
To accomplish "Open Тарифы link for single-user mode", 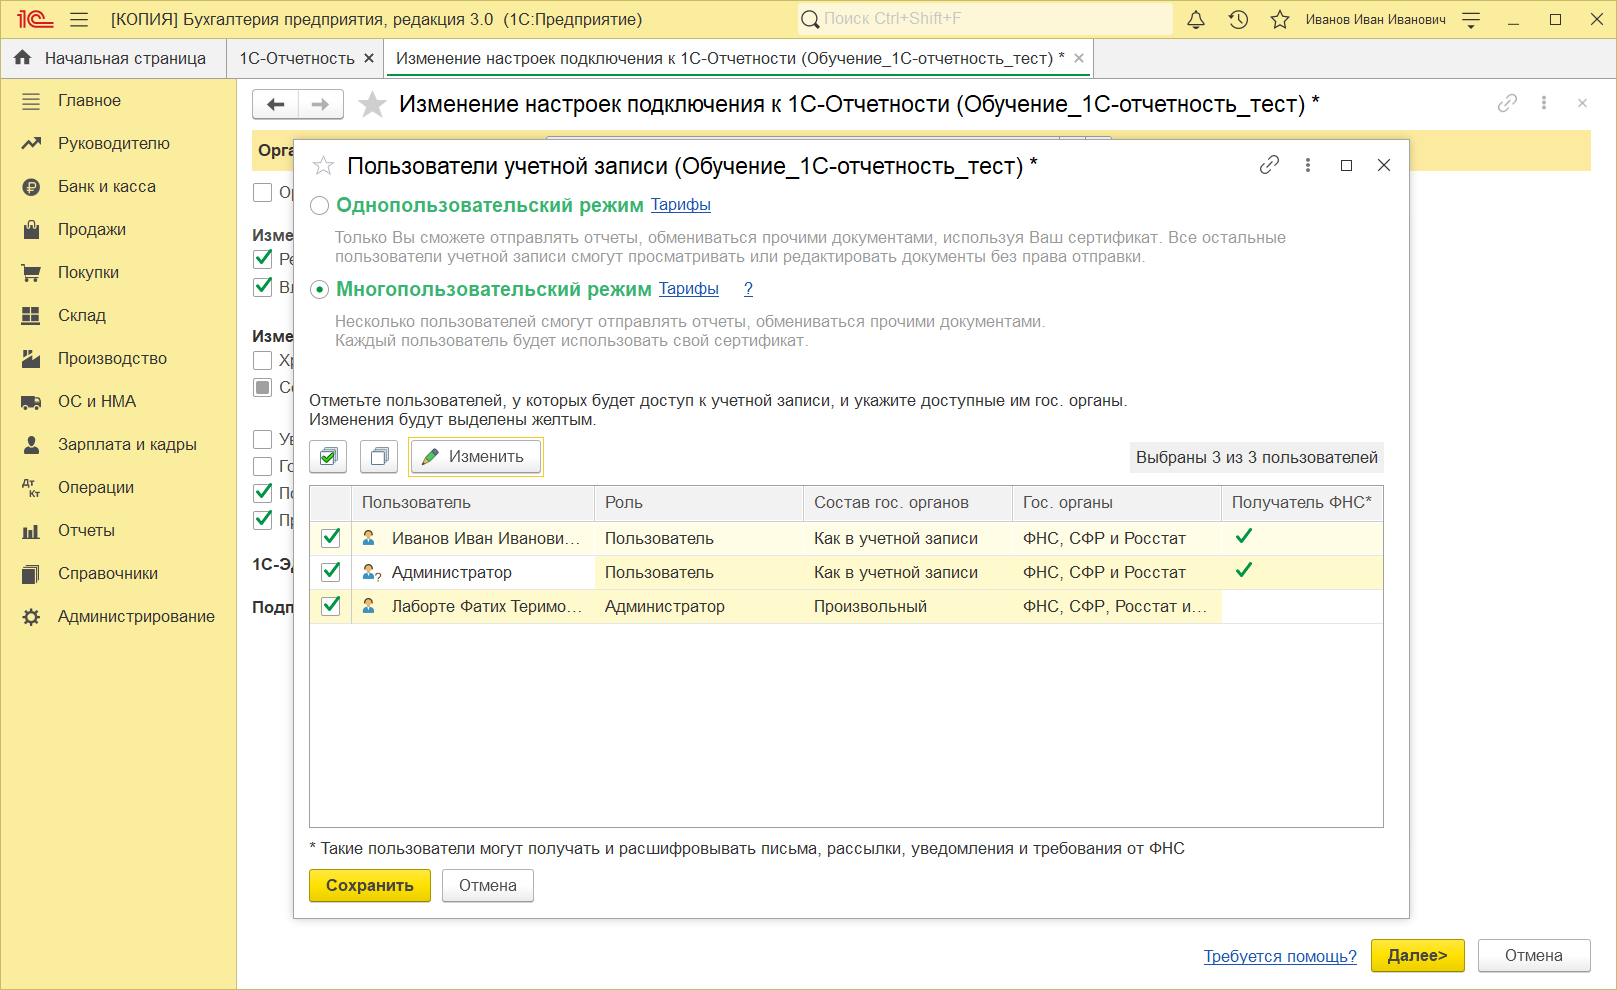I will (x=681, y=204).
